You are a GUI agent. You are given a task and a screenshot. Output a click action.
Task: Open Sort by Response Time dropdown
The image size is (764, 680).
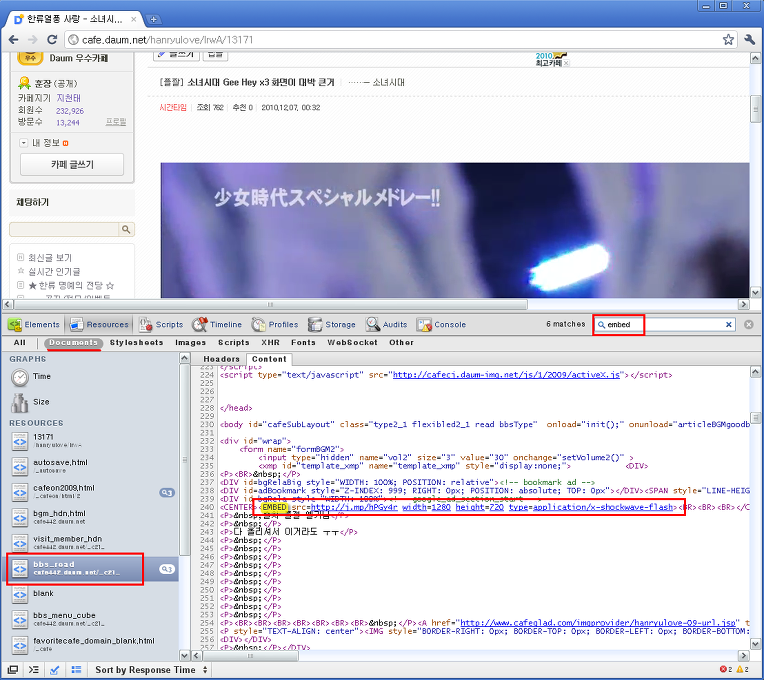point(151,670)
